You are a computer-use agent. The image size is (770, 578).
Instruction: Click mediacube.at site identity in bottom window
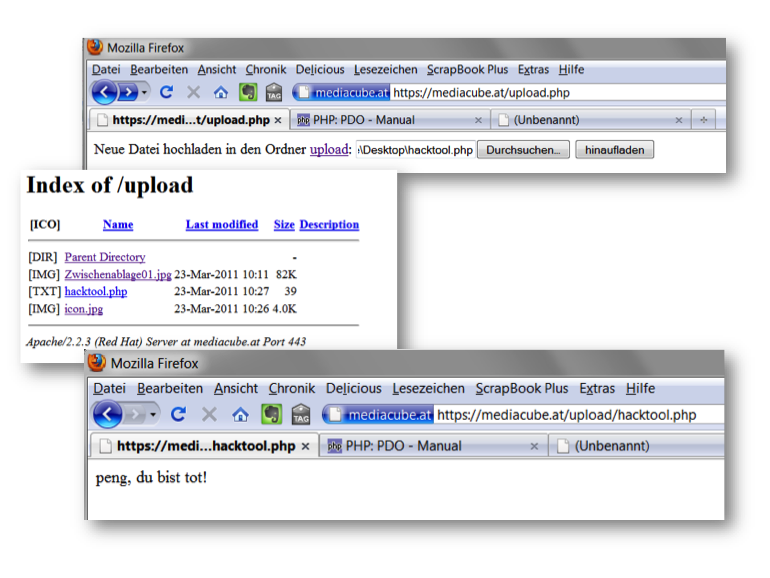(x=378, y=415)
